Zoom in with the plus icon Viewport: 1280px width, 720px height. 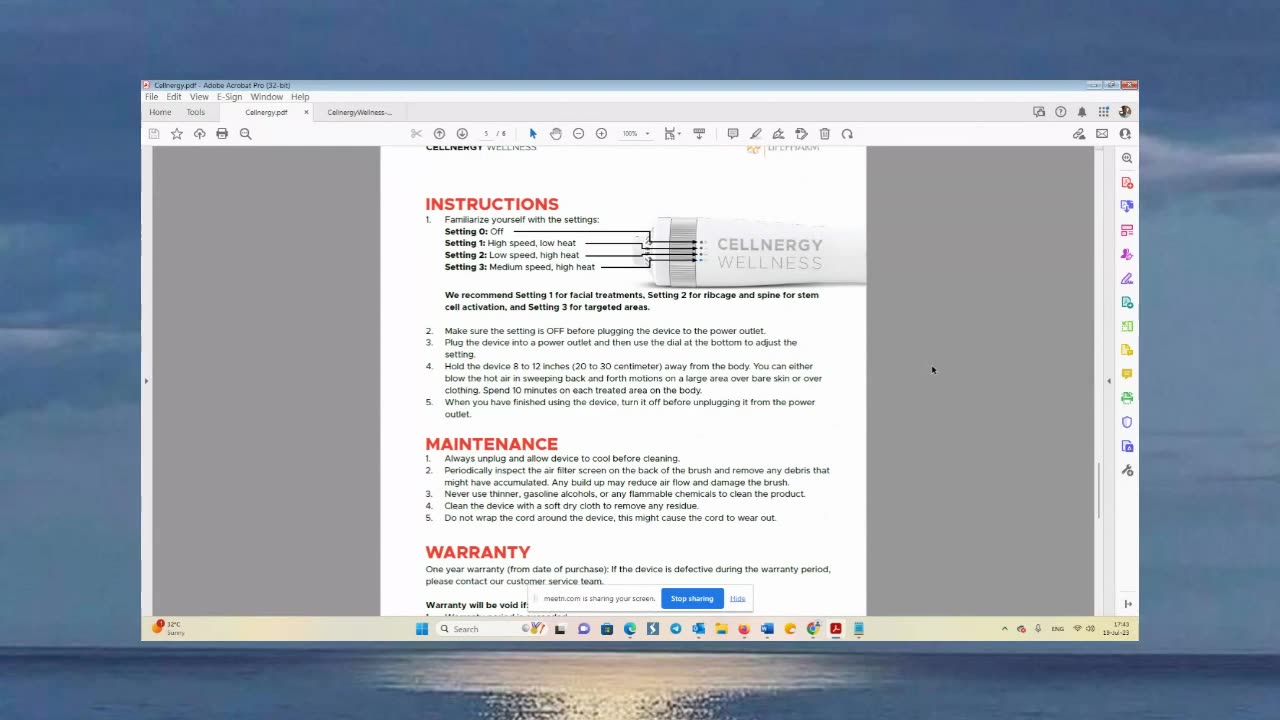(x=601, y=134)
